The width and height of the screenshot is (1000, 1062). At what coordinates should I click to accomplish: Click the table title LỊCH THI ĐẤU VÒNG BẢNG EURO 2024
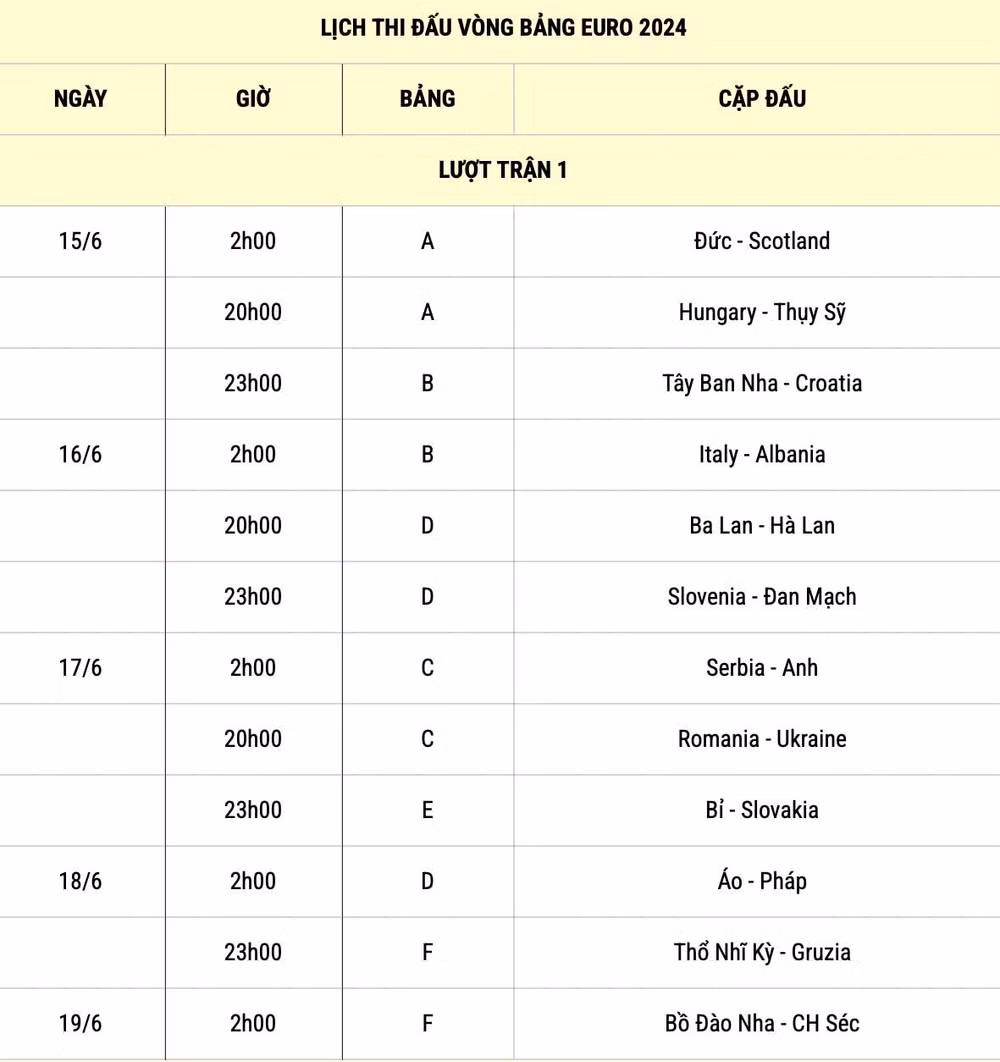(x=503, y=28)
